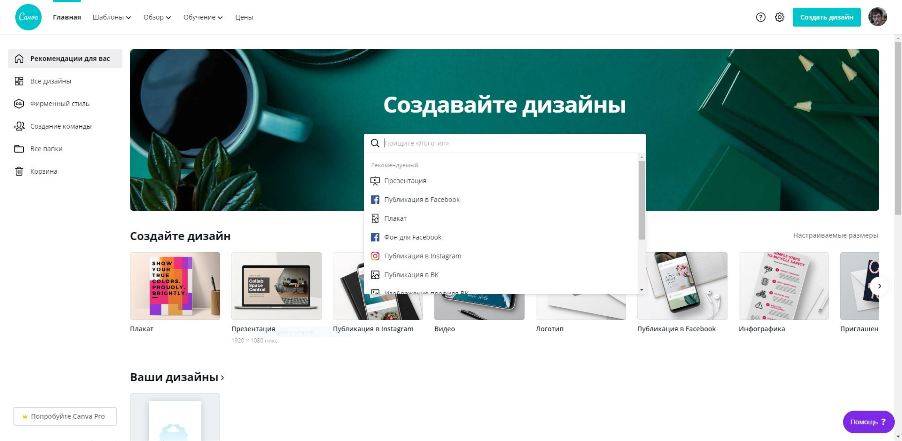Select the home icon for Рекомендации для вас
The height and width of the screenshot is (441, 902).
pos(19,59)
